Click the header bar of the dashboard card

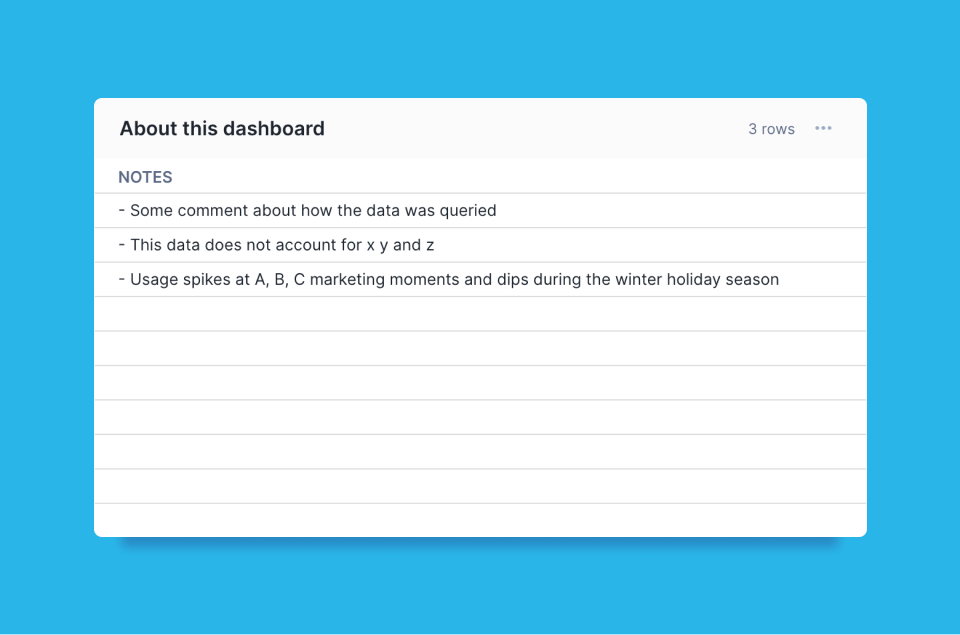tap(480, 128)
